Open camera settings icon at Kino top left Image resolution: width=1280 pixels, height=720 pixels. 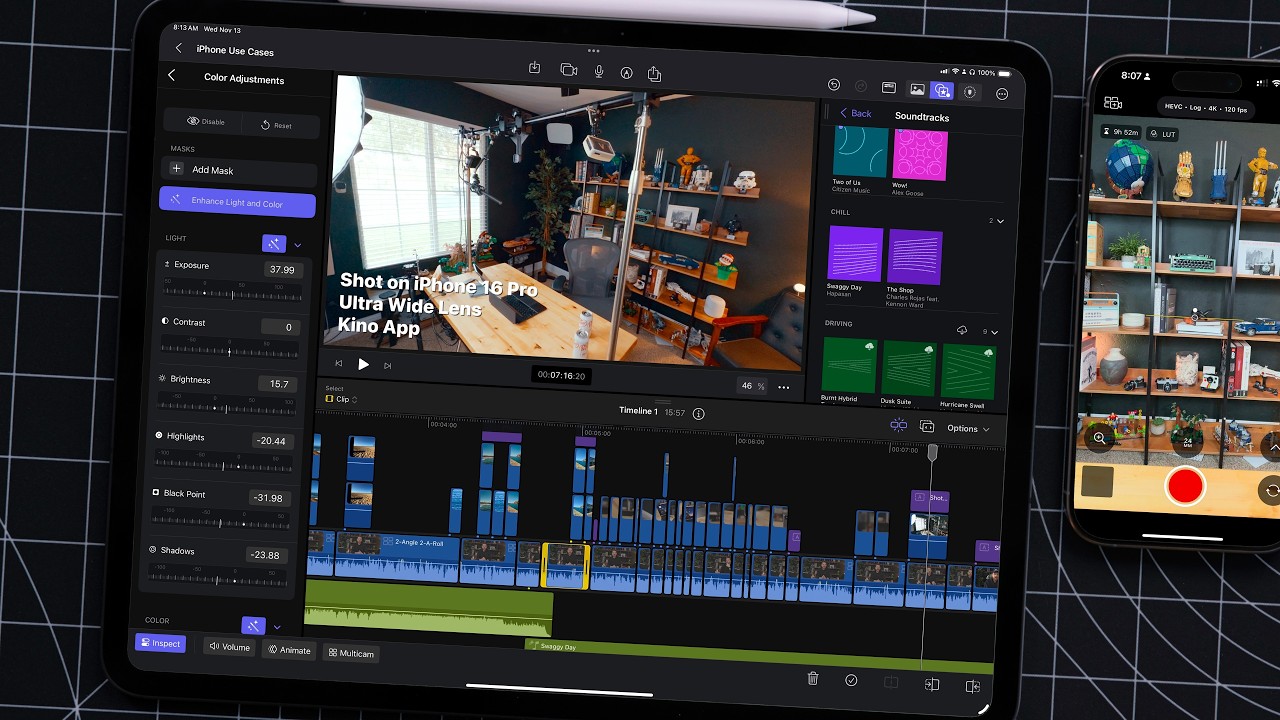click(x=1113, y=102)
